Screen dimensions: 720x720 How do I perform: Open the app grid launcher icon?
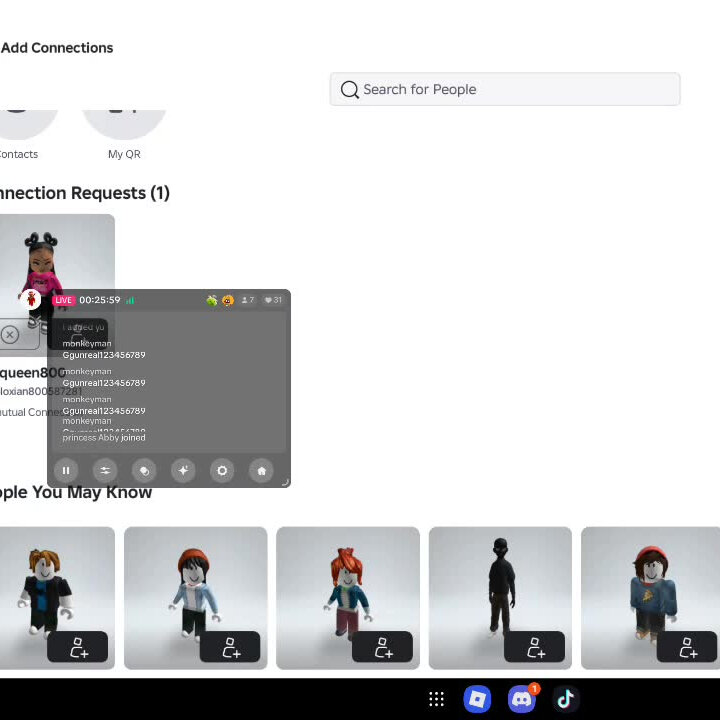pos(436,699)
